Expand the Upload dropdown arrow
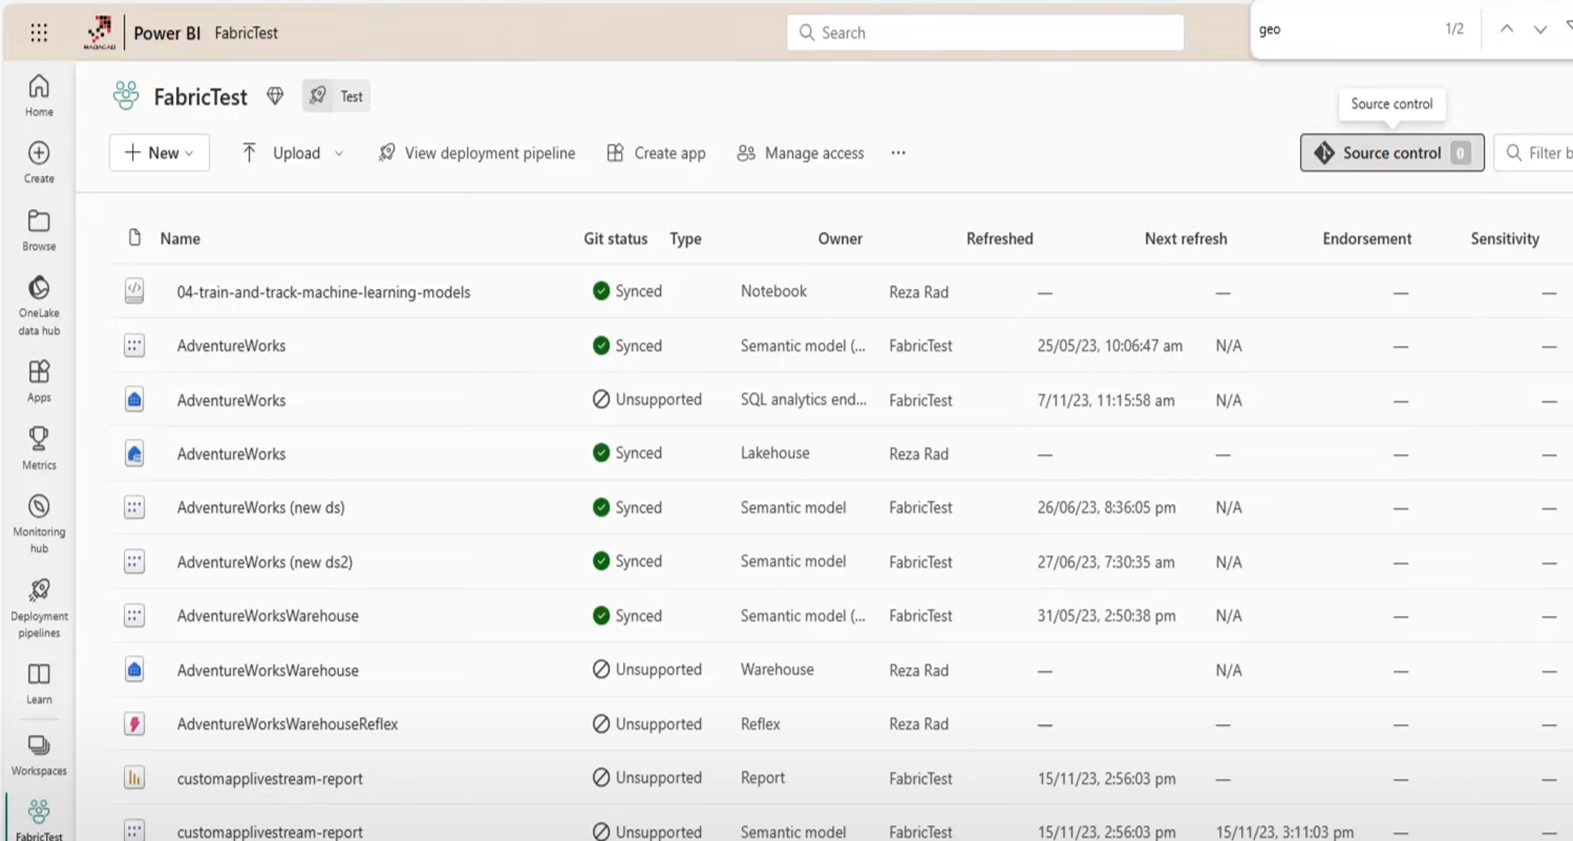Viewport: 1573px width, 841px height. (339, 153)
